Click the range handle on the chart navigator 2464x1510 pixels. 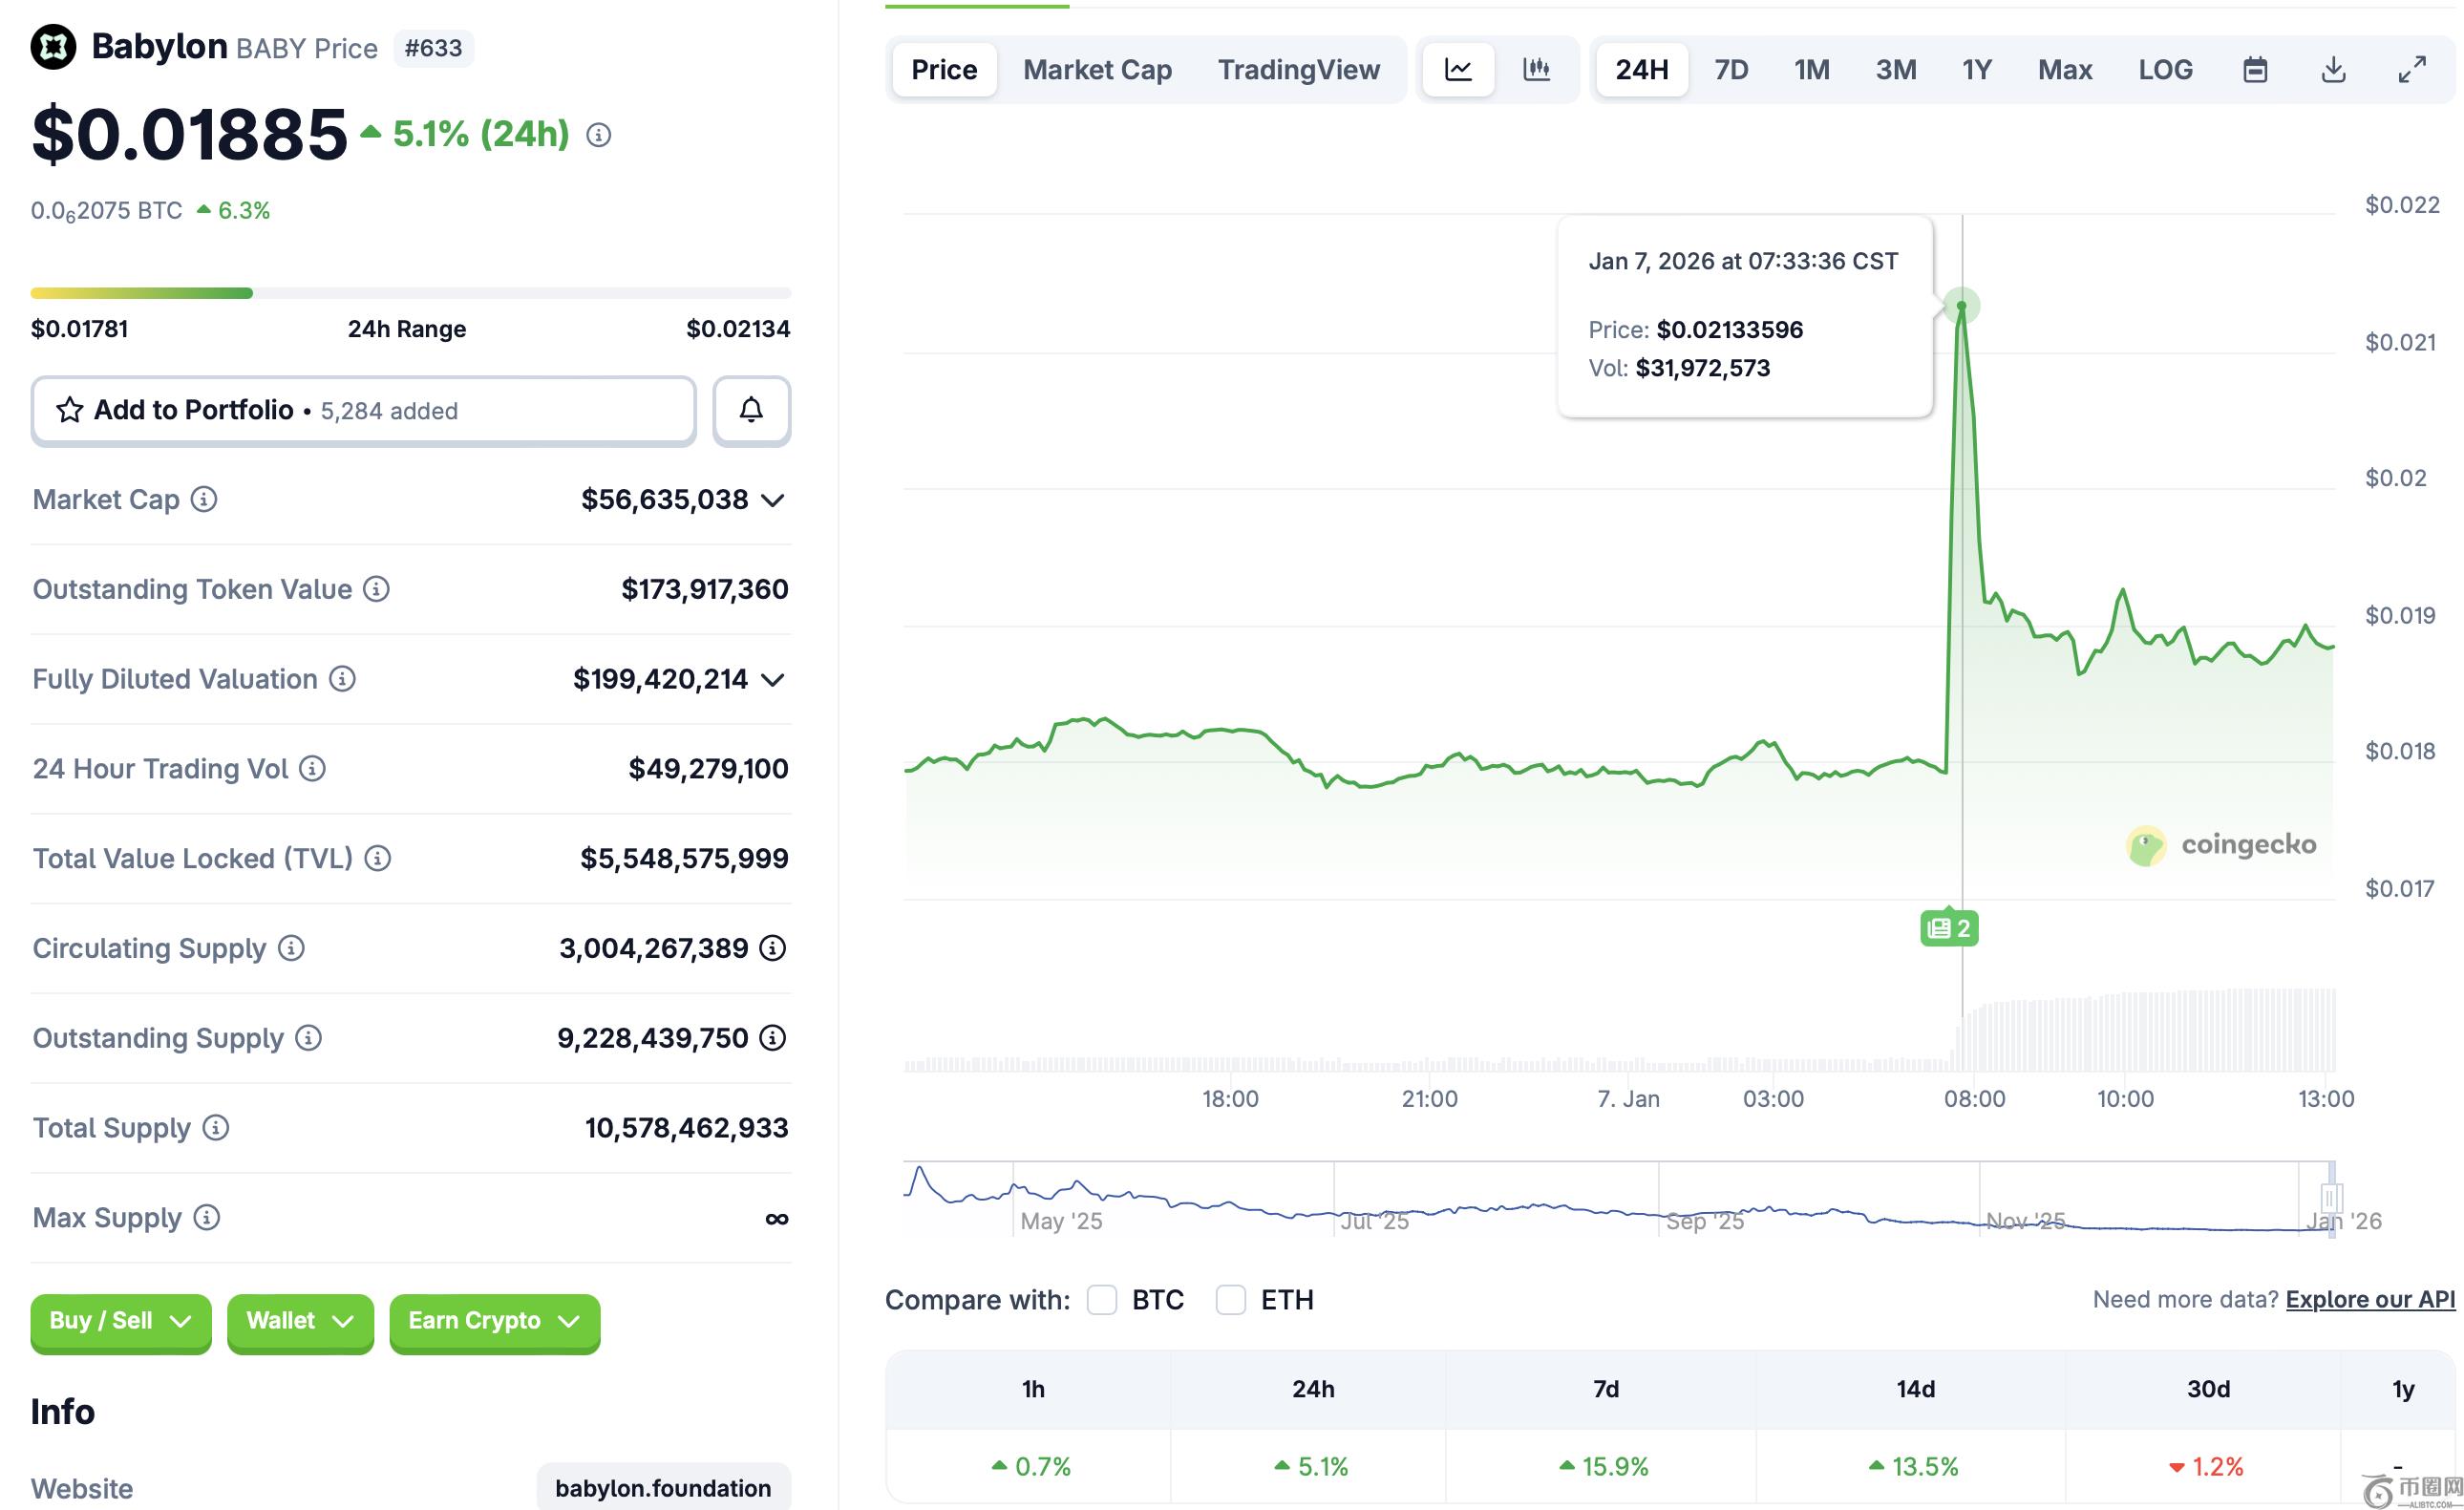coord(2331,1197)
